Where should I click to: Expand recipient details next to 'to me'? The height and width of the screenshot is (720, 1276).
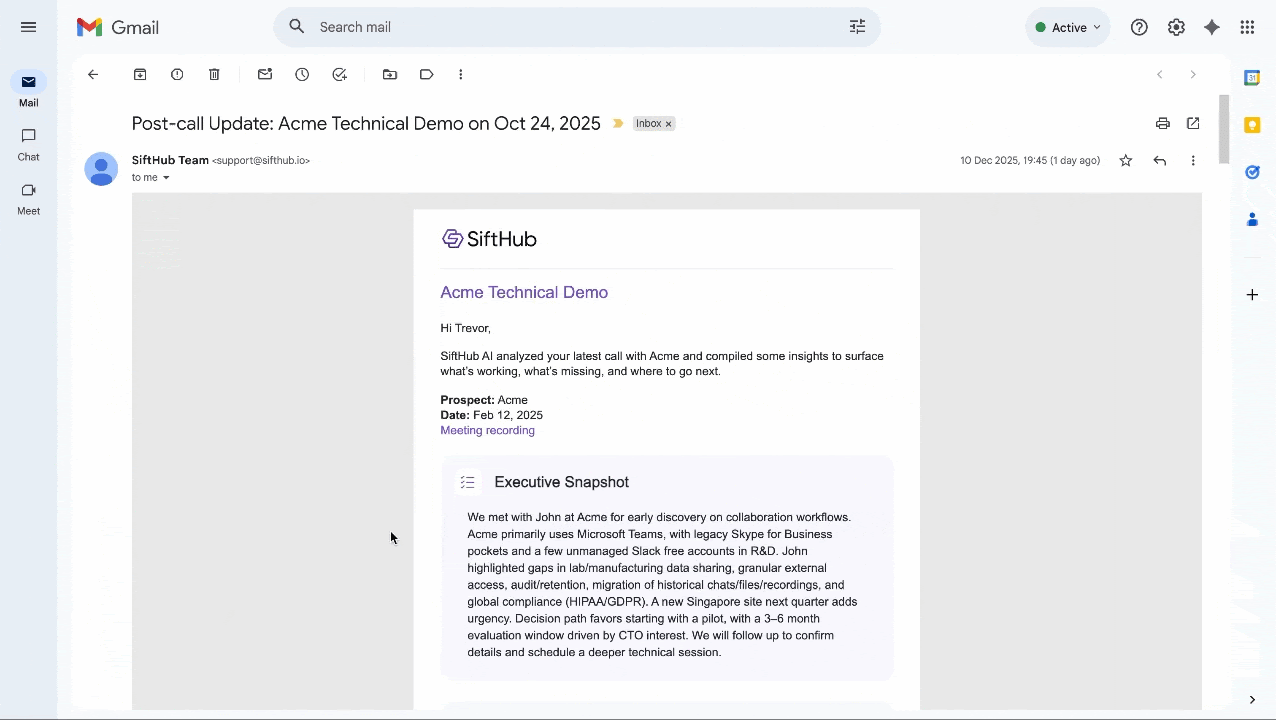click(166, 178)
